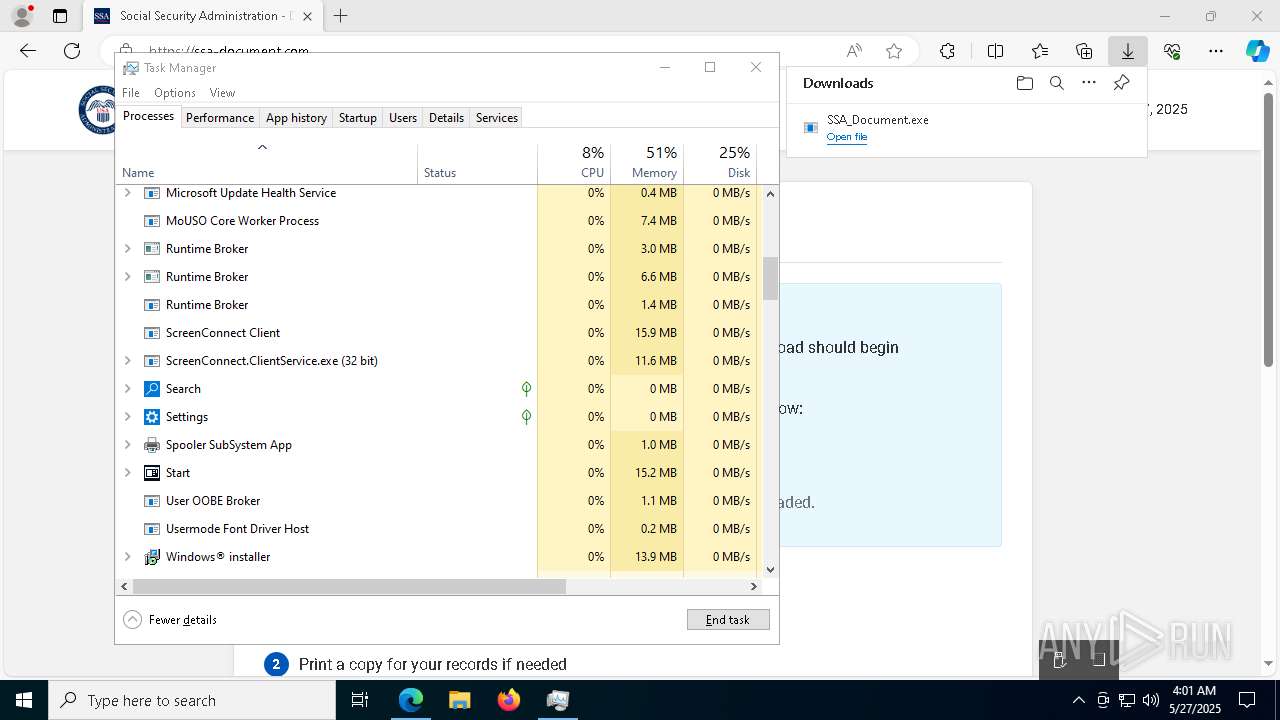Viewport: 1280px width, 720px height.
Task: Click the Edge downloads toolbar button
Action: tap(1127, 51)
